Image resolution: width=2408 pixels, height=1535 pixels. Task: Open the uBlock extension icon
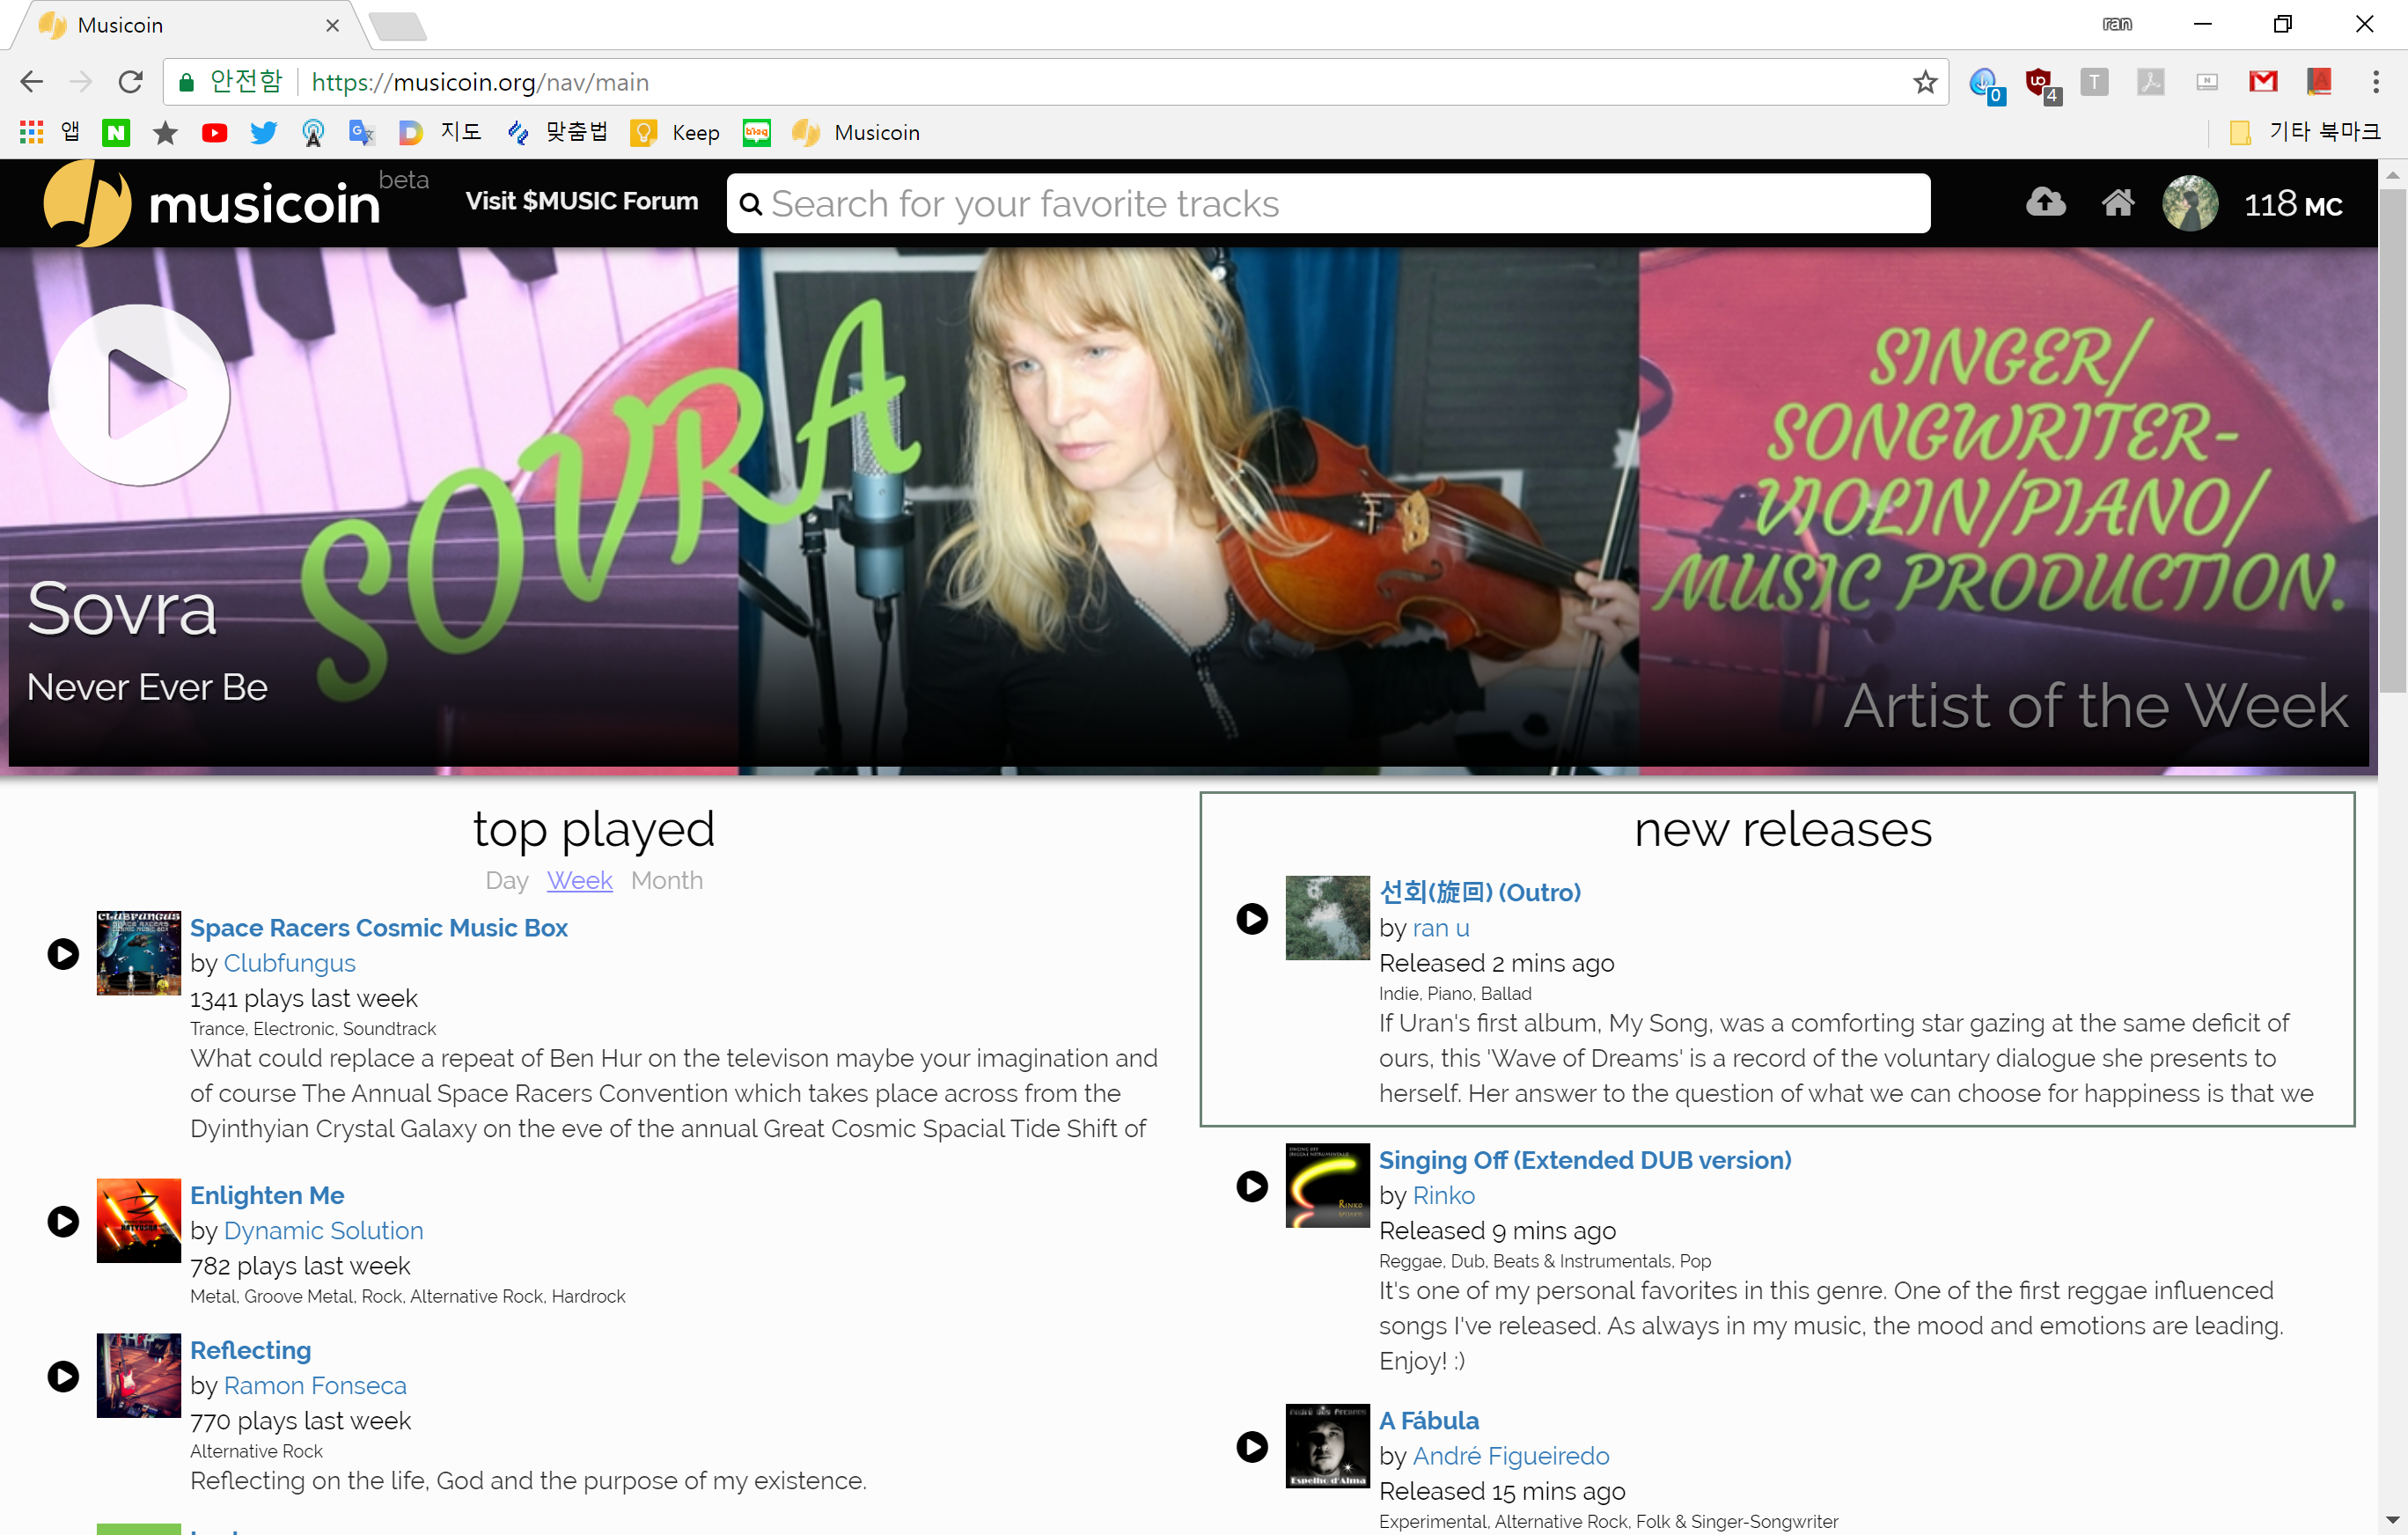tap(2040, 84)
